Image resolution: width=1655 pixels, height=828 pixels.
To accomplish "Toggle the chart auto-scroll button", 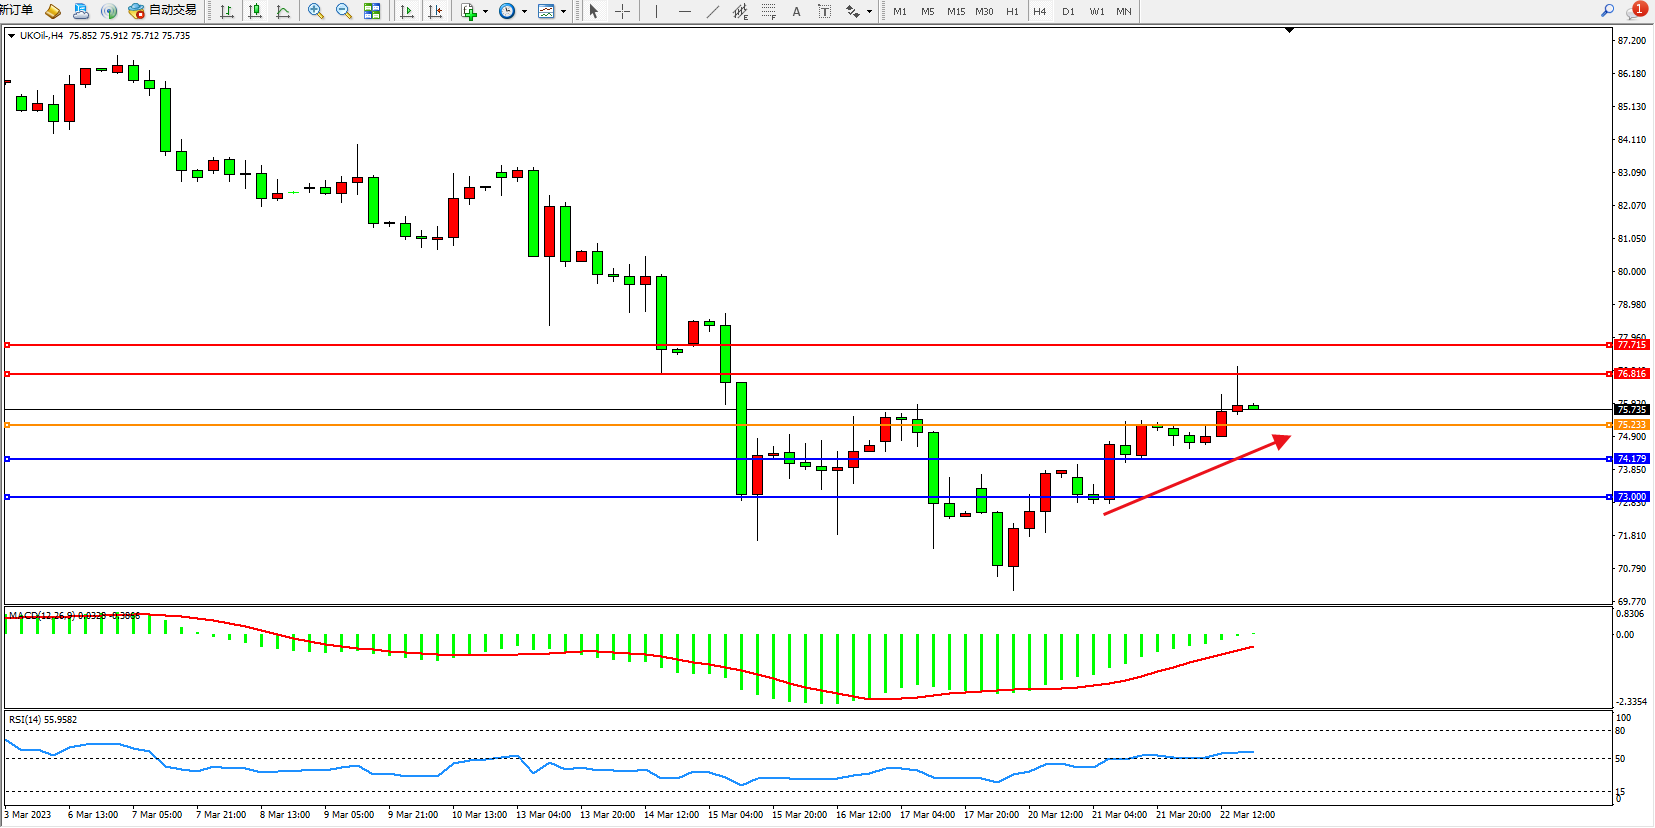I will click(407, 11).
